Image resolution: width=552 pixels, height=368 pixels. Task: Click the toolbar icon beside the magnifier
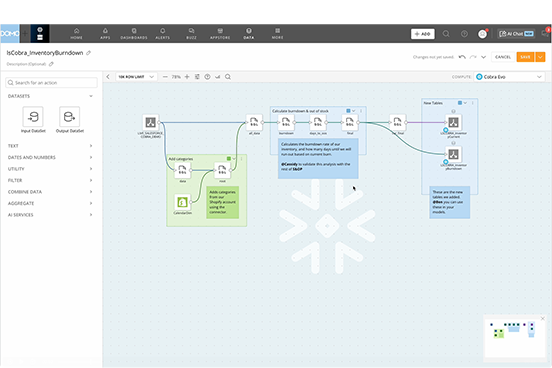[218, 77]
